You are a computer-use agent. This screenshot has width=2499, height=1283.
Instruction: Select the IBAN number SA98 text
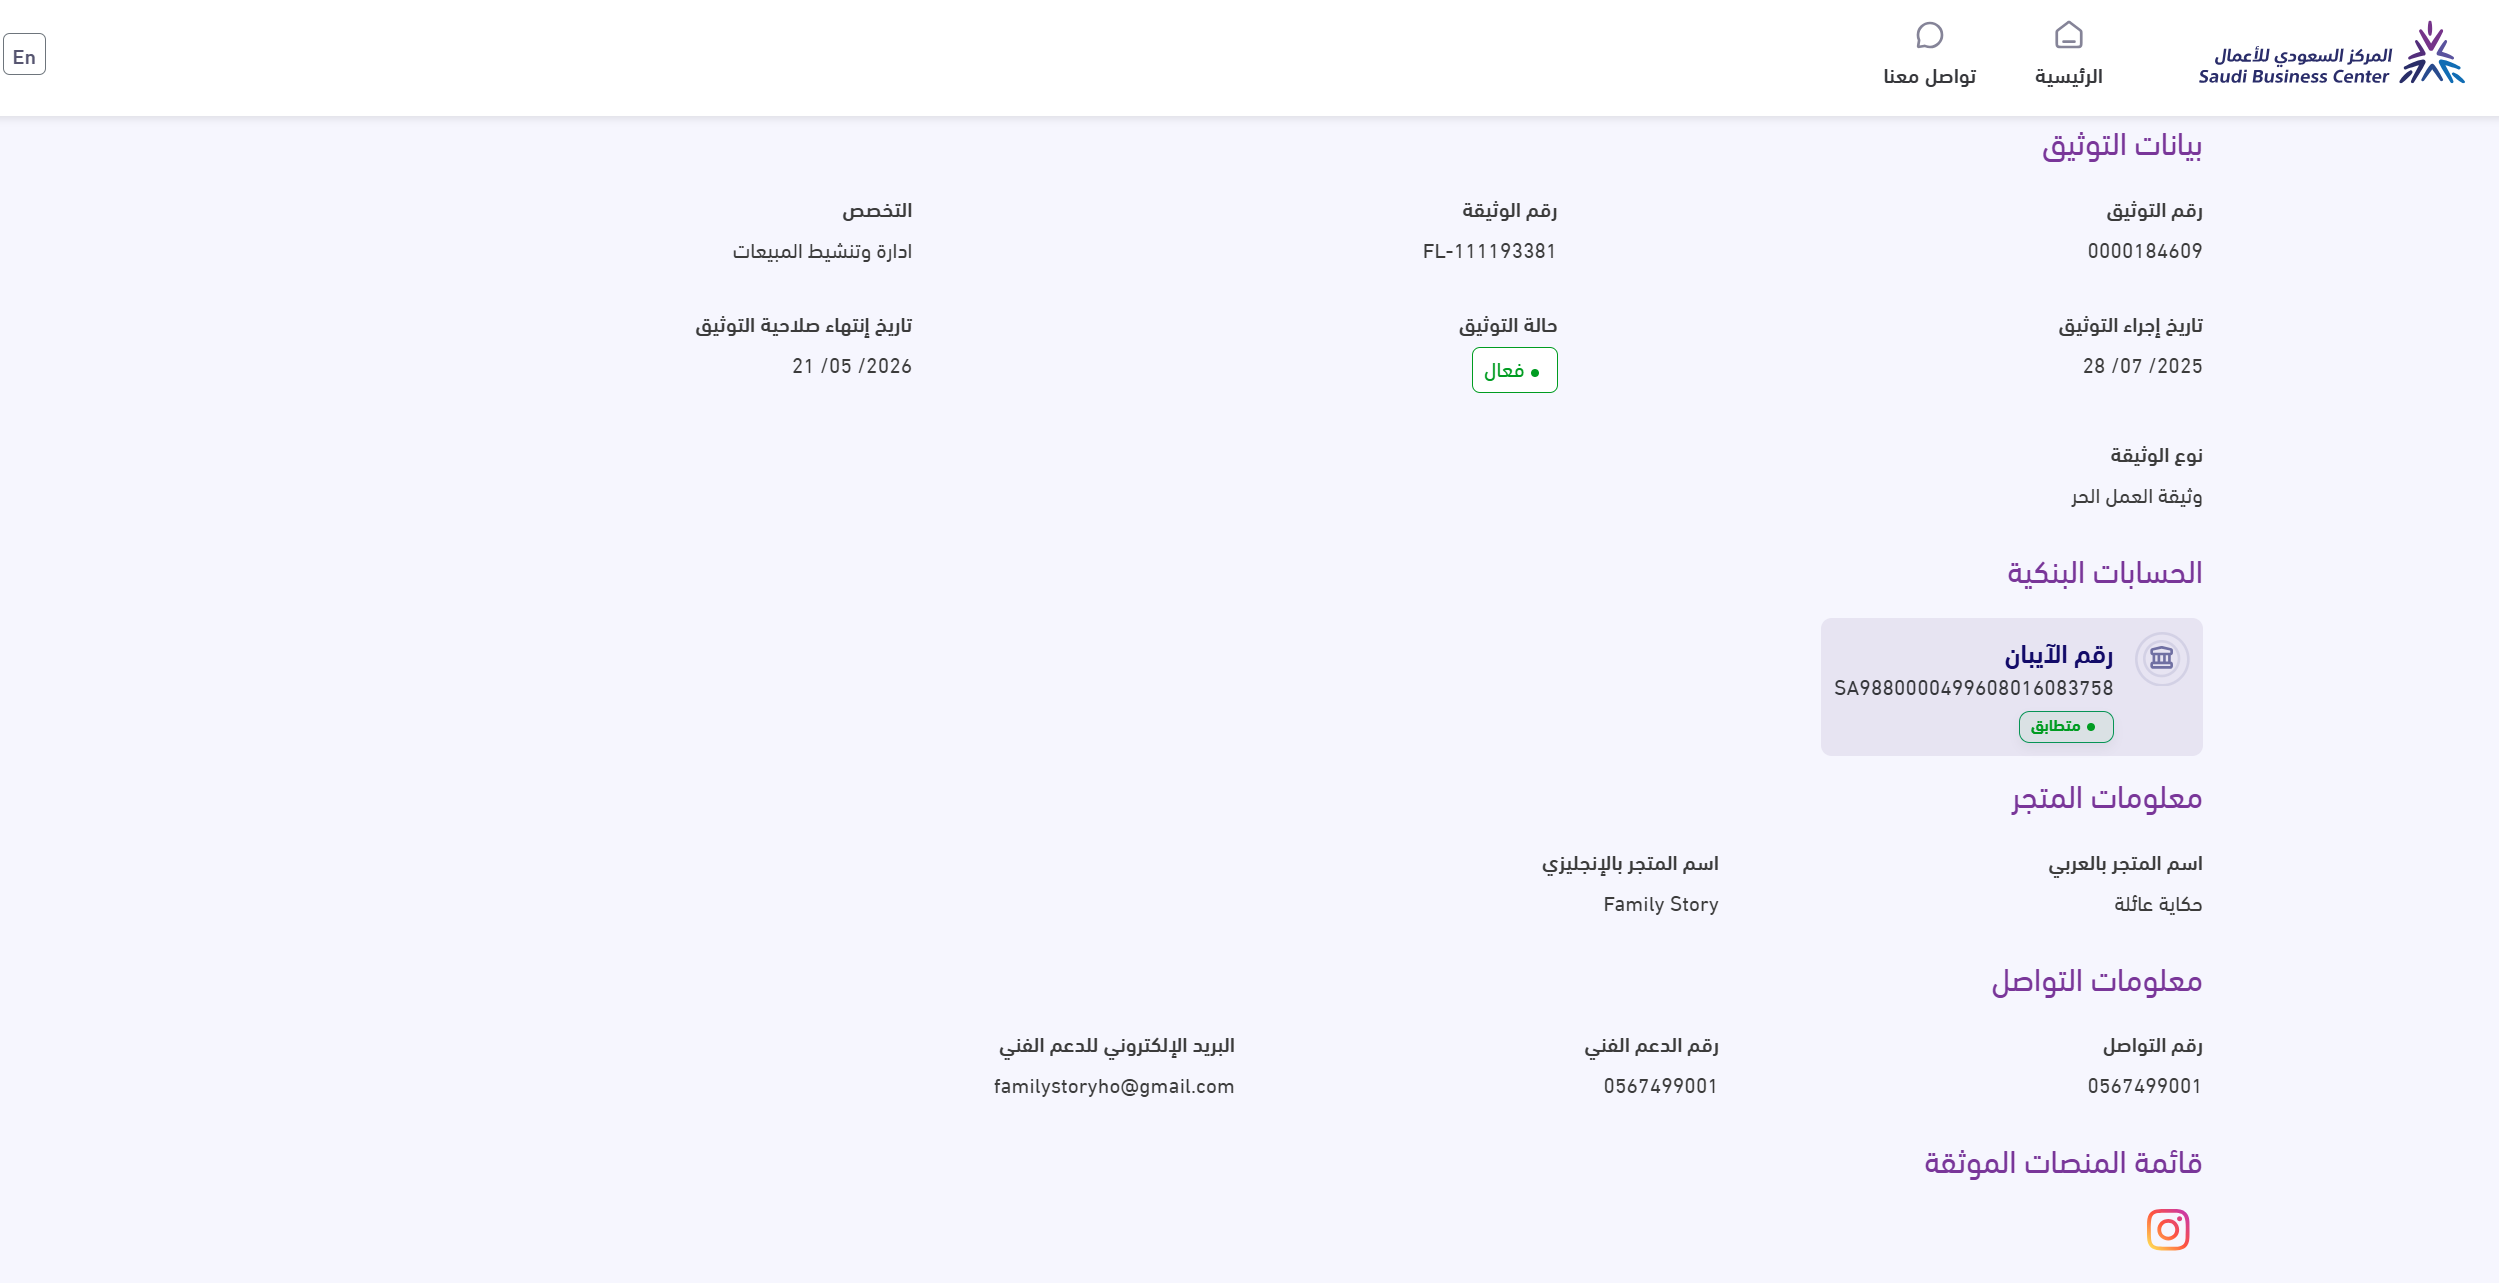pos(1973,688)
